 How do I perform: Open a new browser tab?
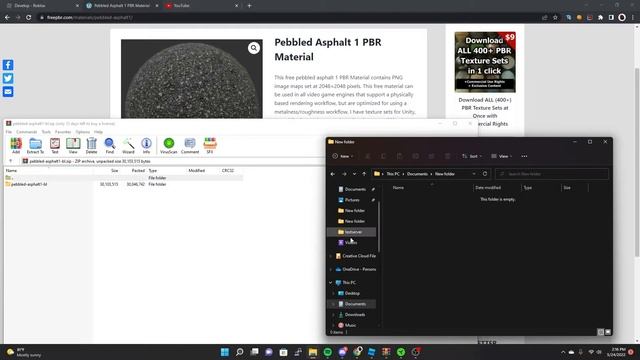point(249,6)
